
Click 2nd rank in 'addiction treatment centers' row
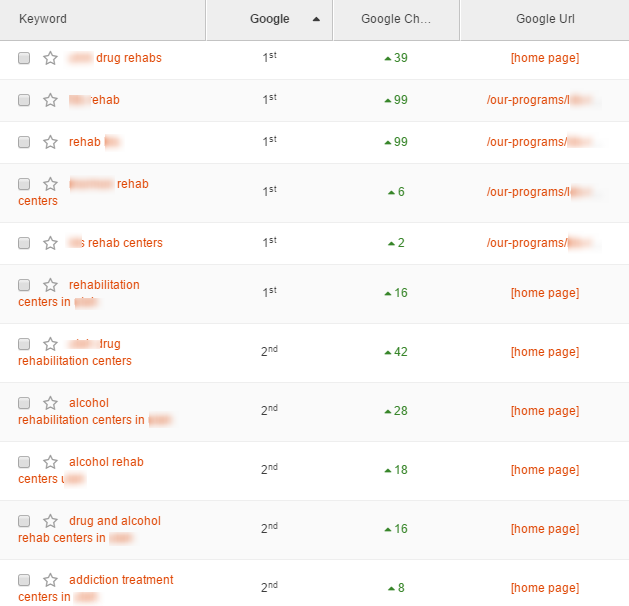tap(269, 587)
